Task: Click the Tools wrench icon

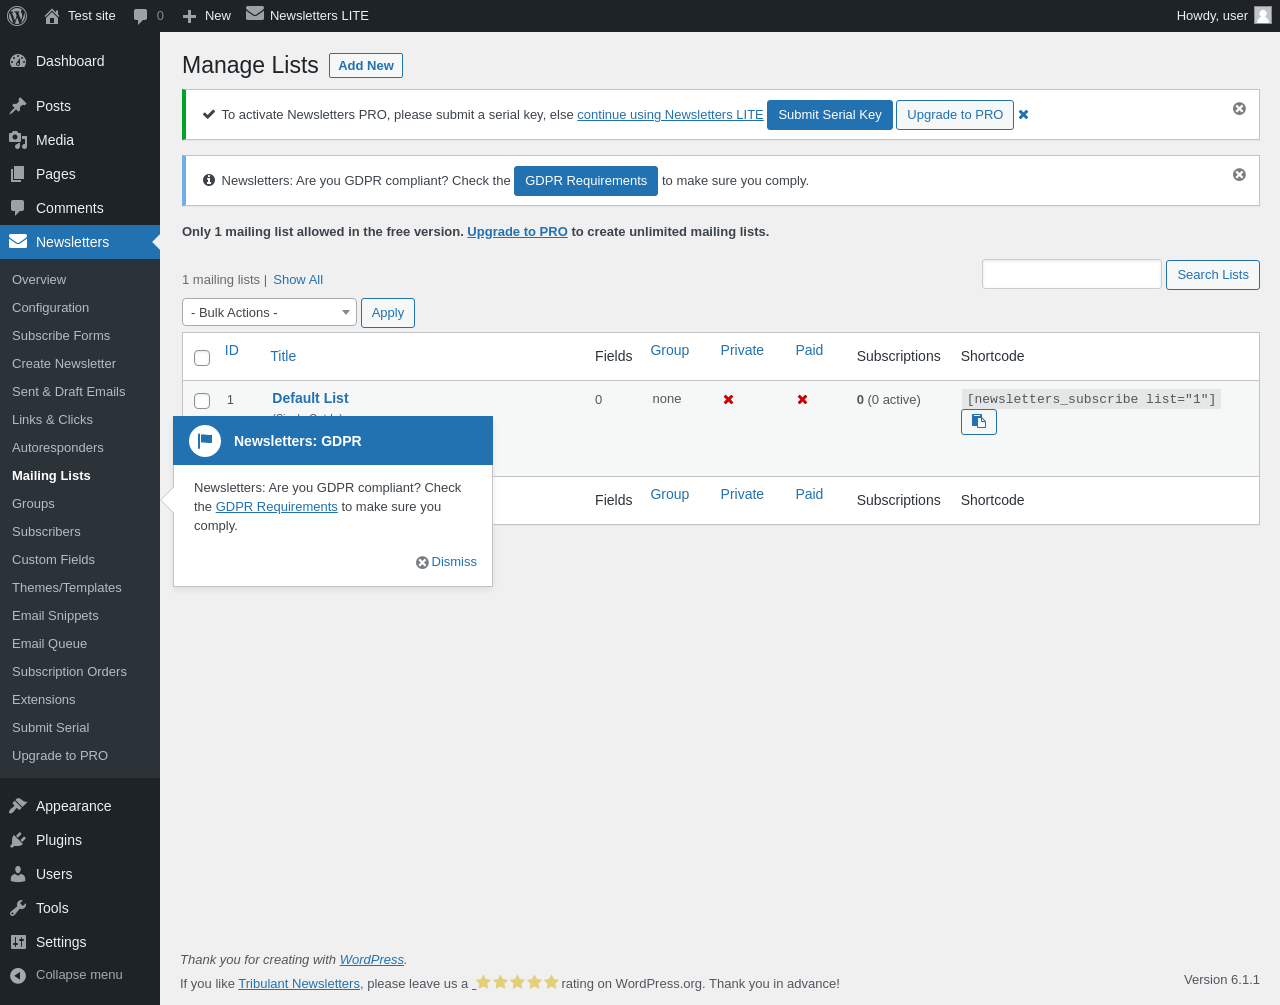Action: [x=18, y=908]
